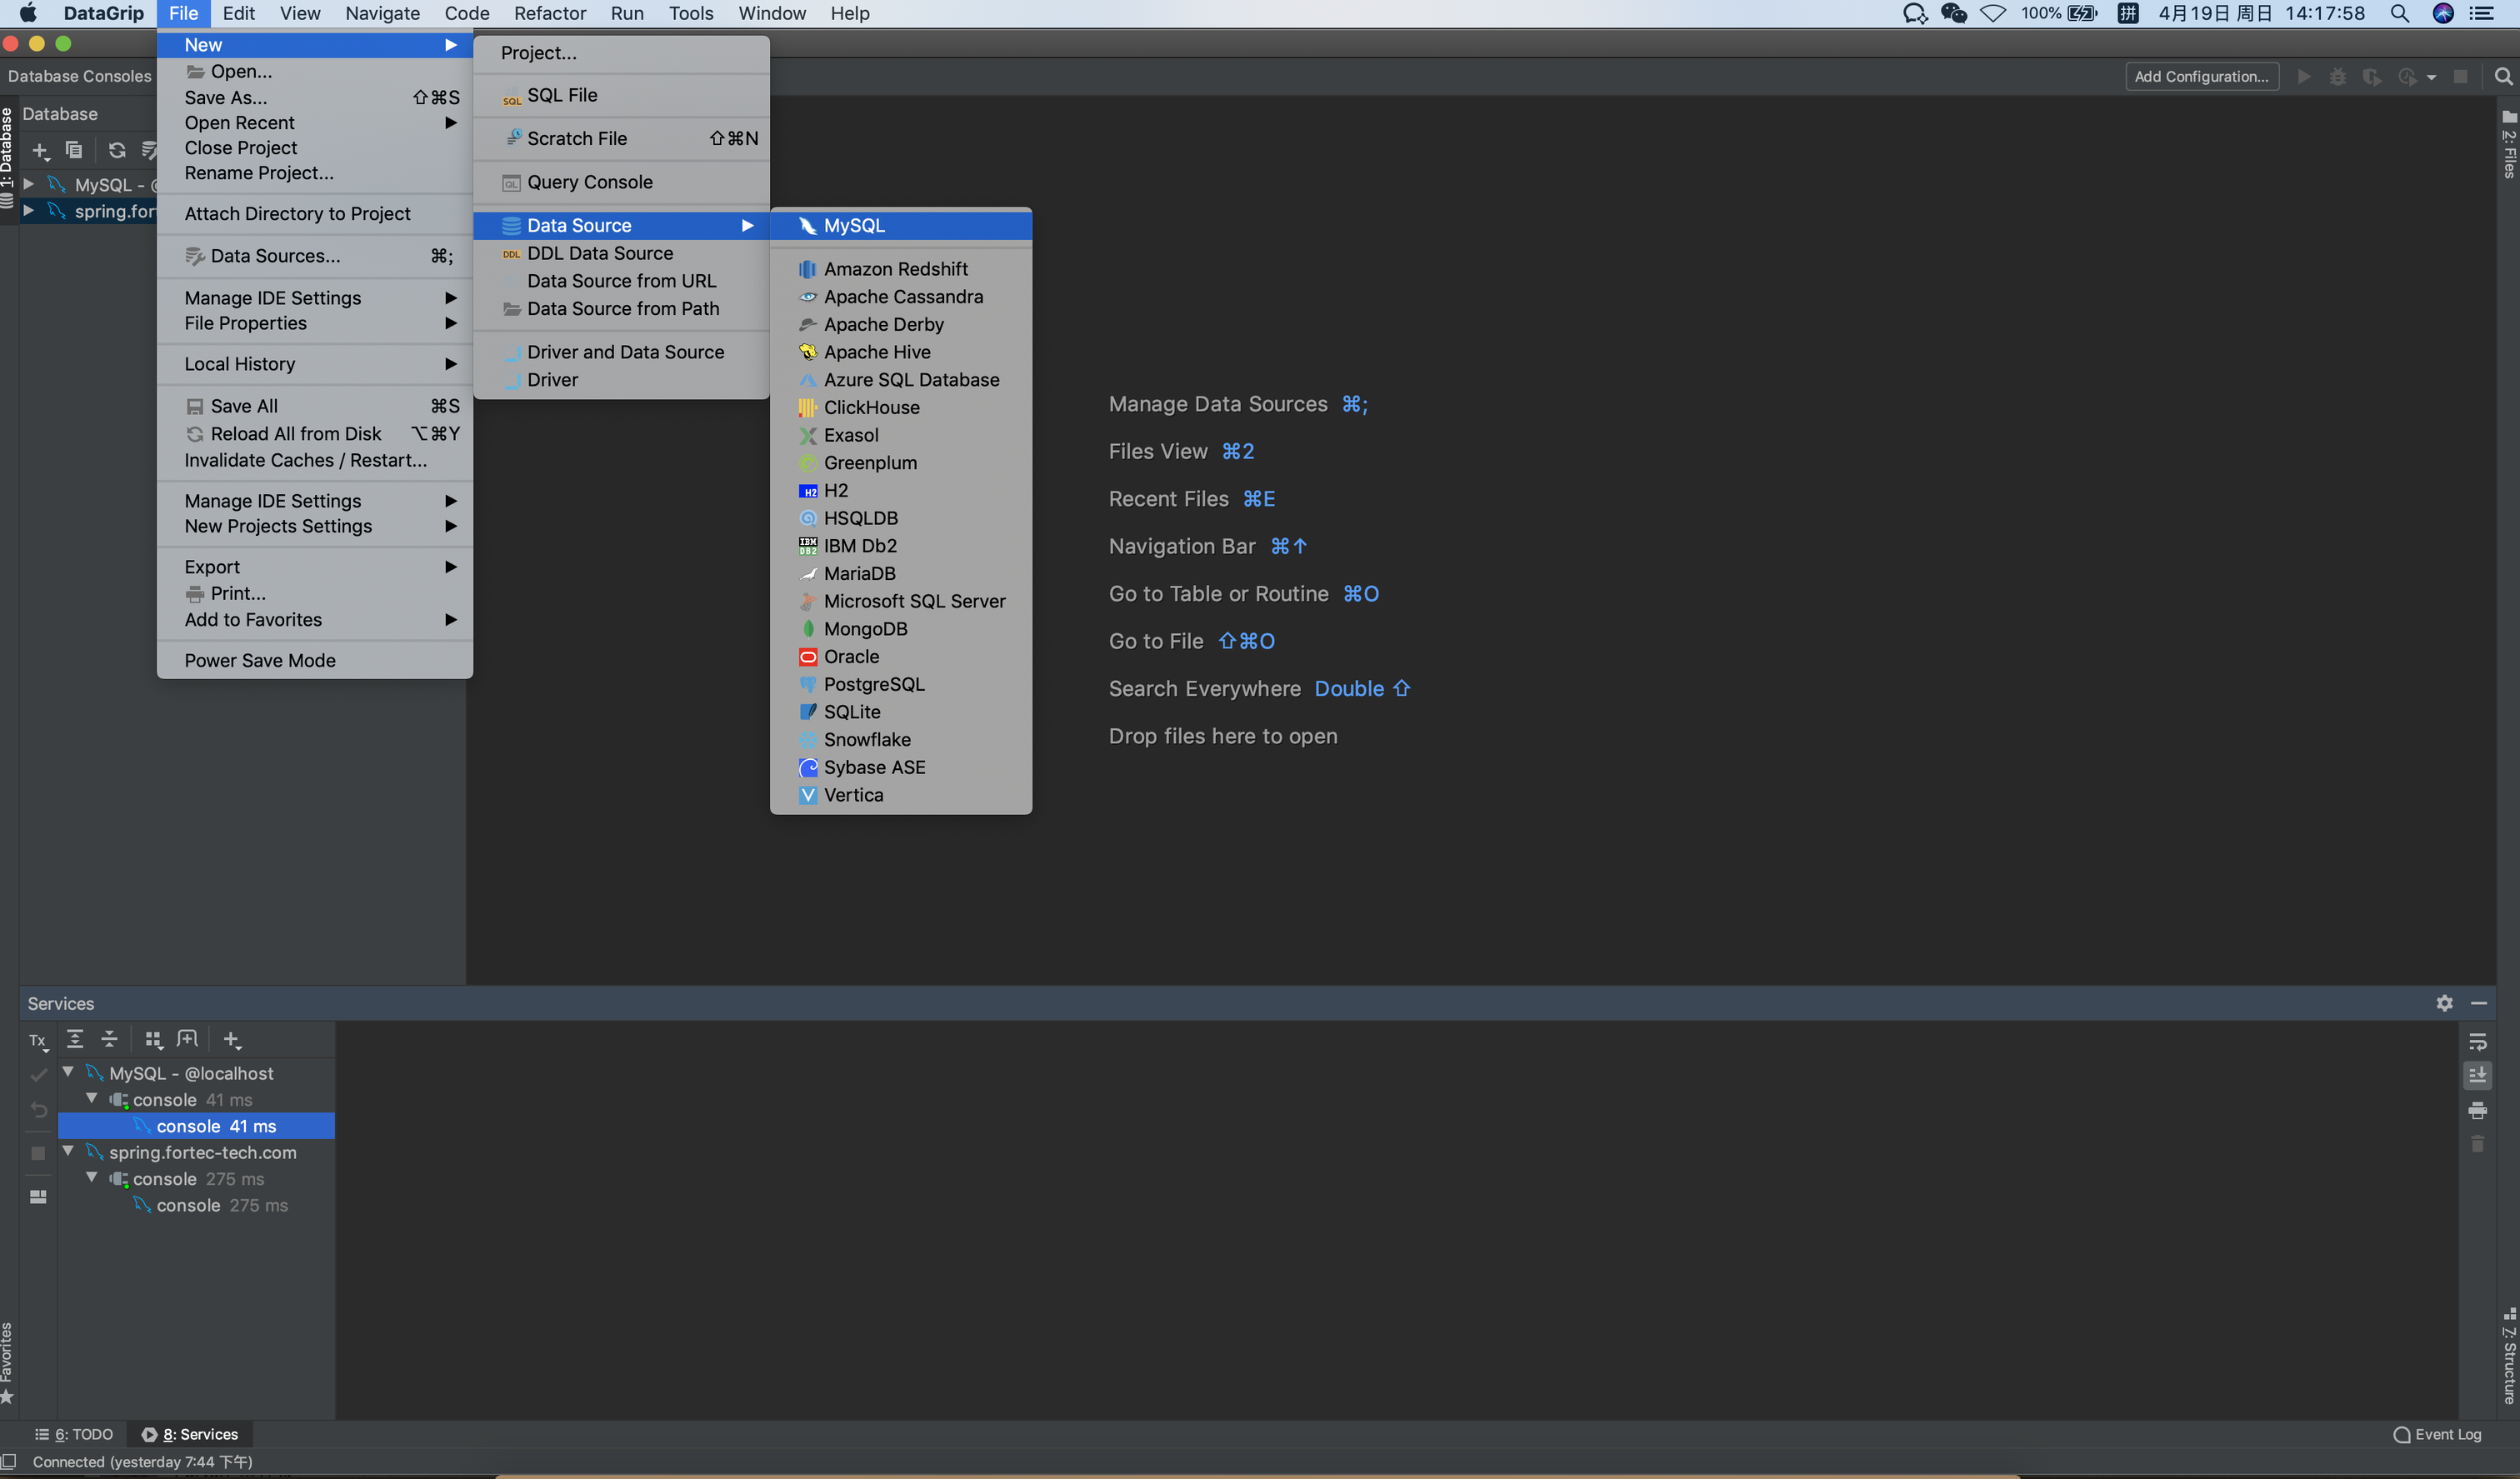Toggle layout icon in Services left strip
The height and width of the screenshot is (1479, 2520).
[x=38, y=1196]
